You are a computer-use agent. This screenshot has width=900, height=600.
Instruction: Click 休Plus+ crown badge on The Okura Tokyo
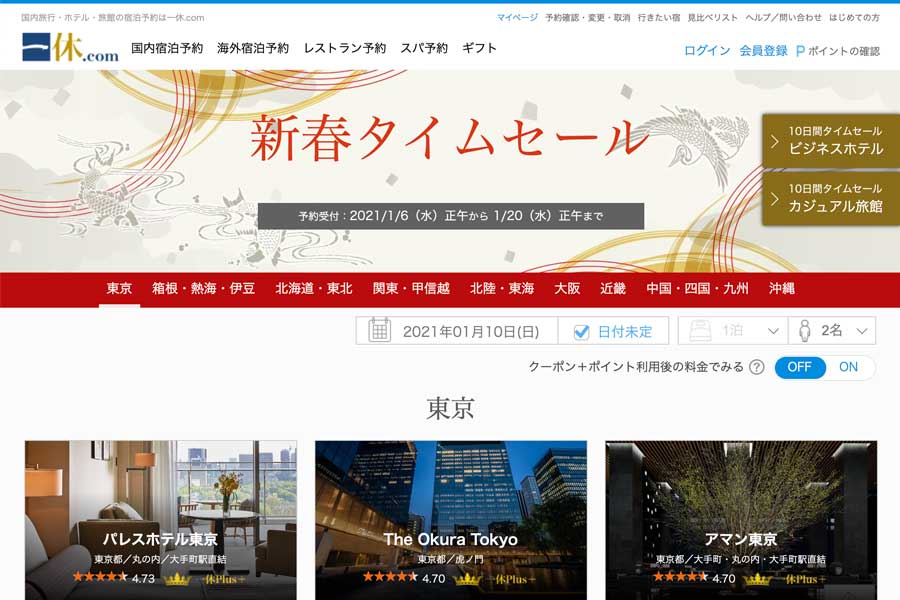coord(495,579)
